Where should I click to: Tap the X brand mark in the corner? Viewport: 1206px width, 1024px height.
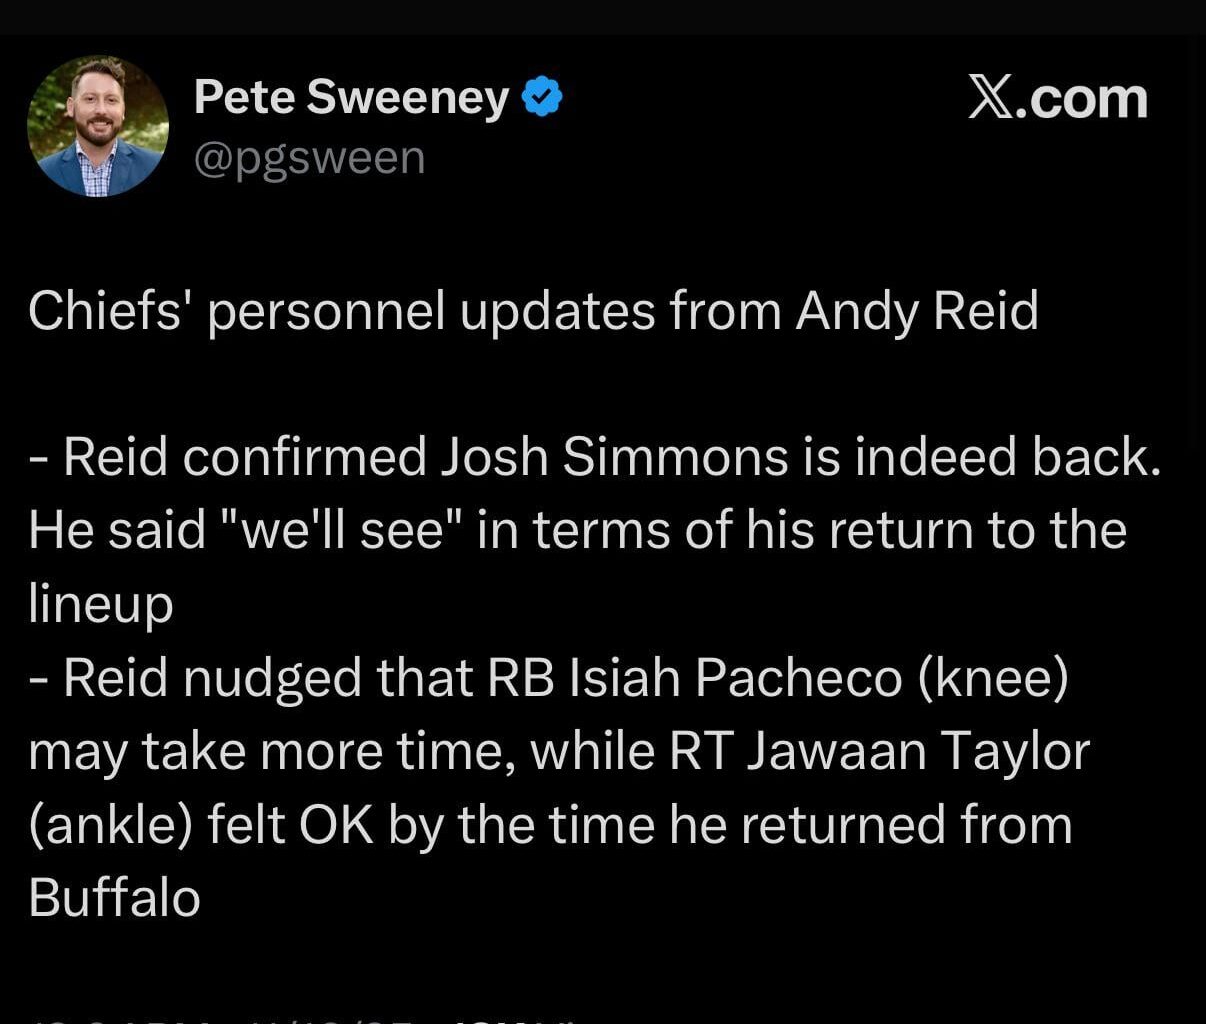(x=990, y=96)
